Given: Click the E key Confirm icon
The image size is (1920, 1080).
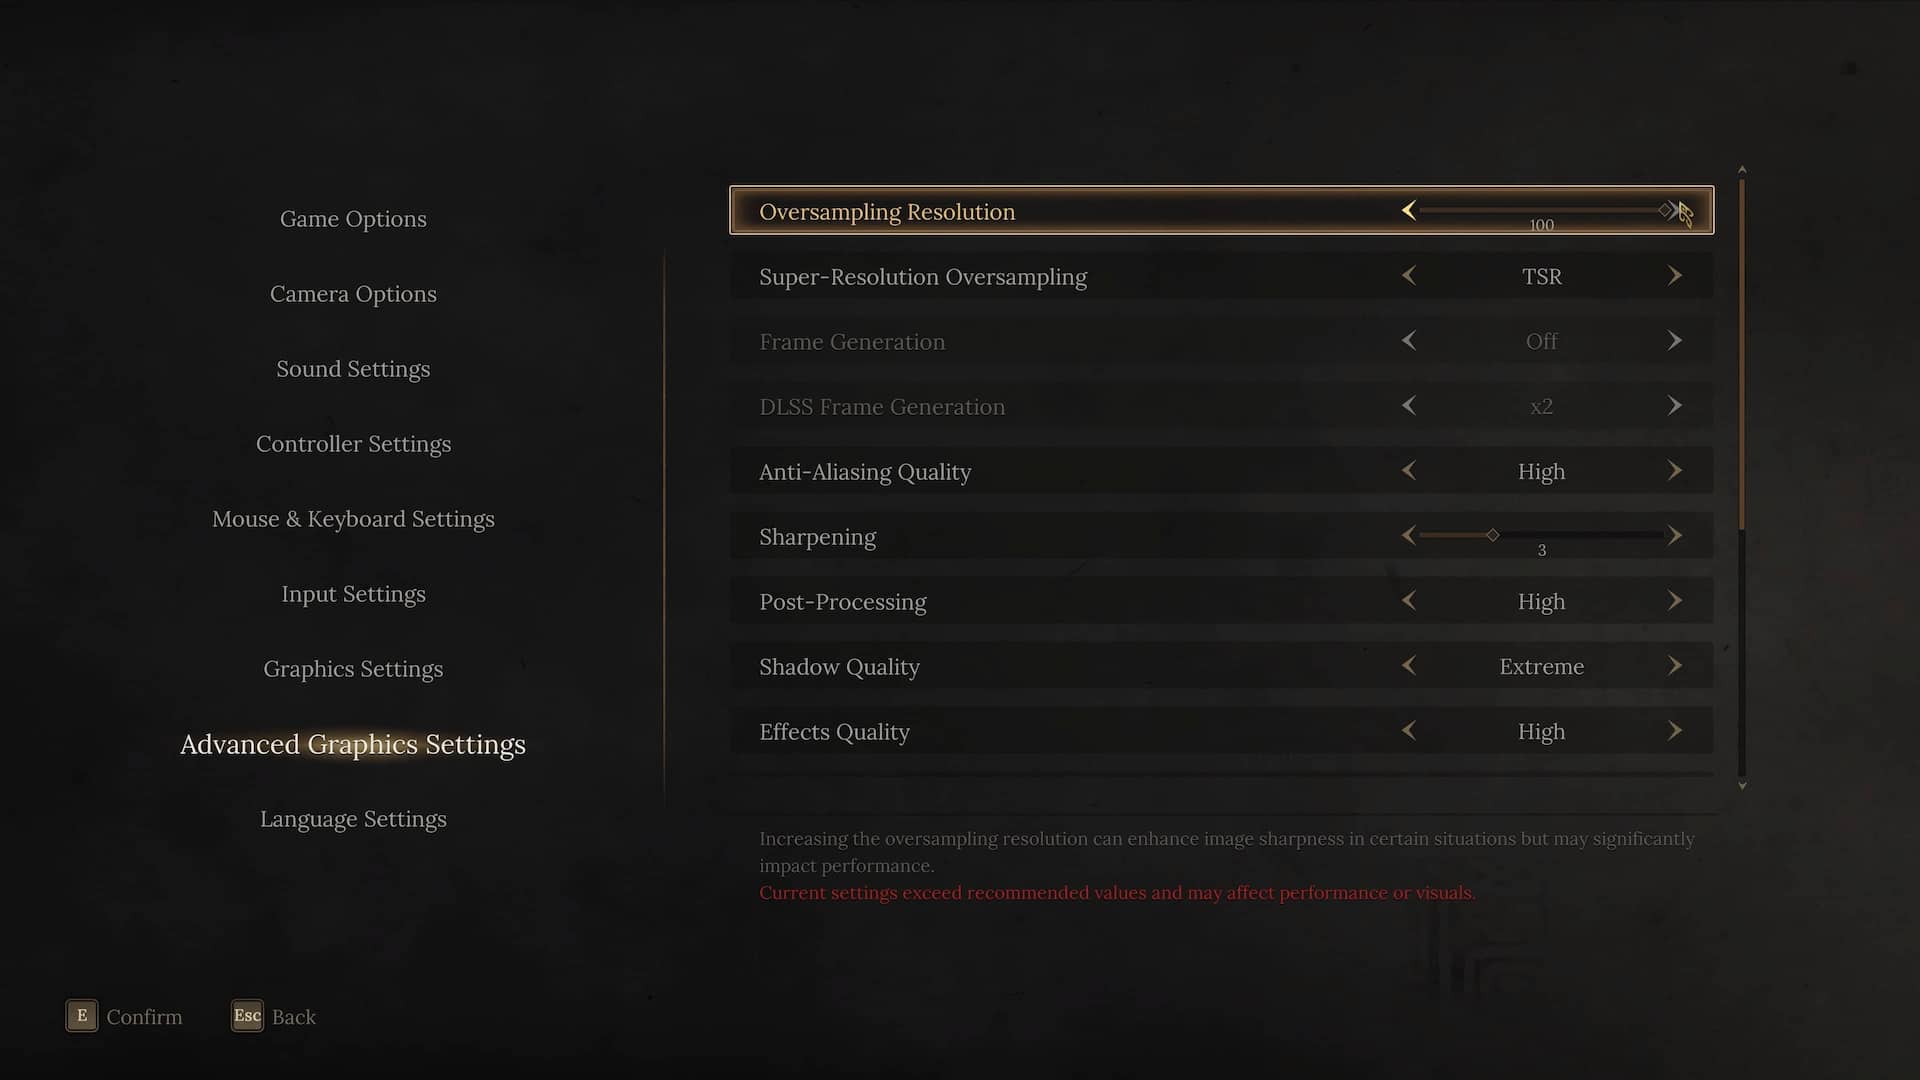Looking at the screenshot, I should pyautogui.click(x=82, y=1016).
